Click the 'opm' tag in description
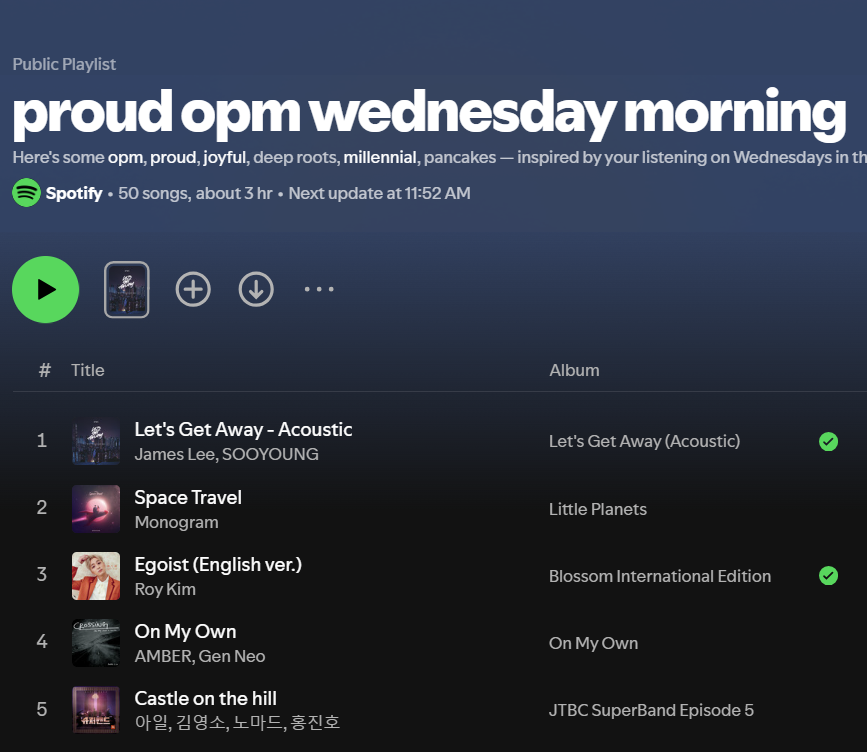Viewport: 867px width, 752px height. click(x=125, y=158)
